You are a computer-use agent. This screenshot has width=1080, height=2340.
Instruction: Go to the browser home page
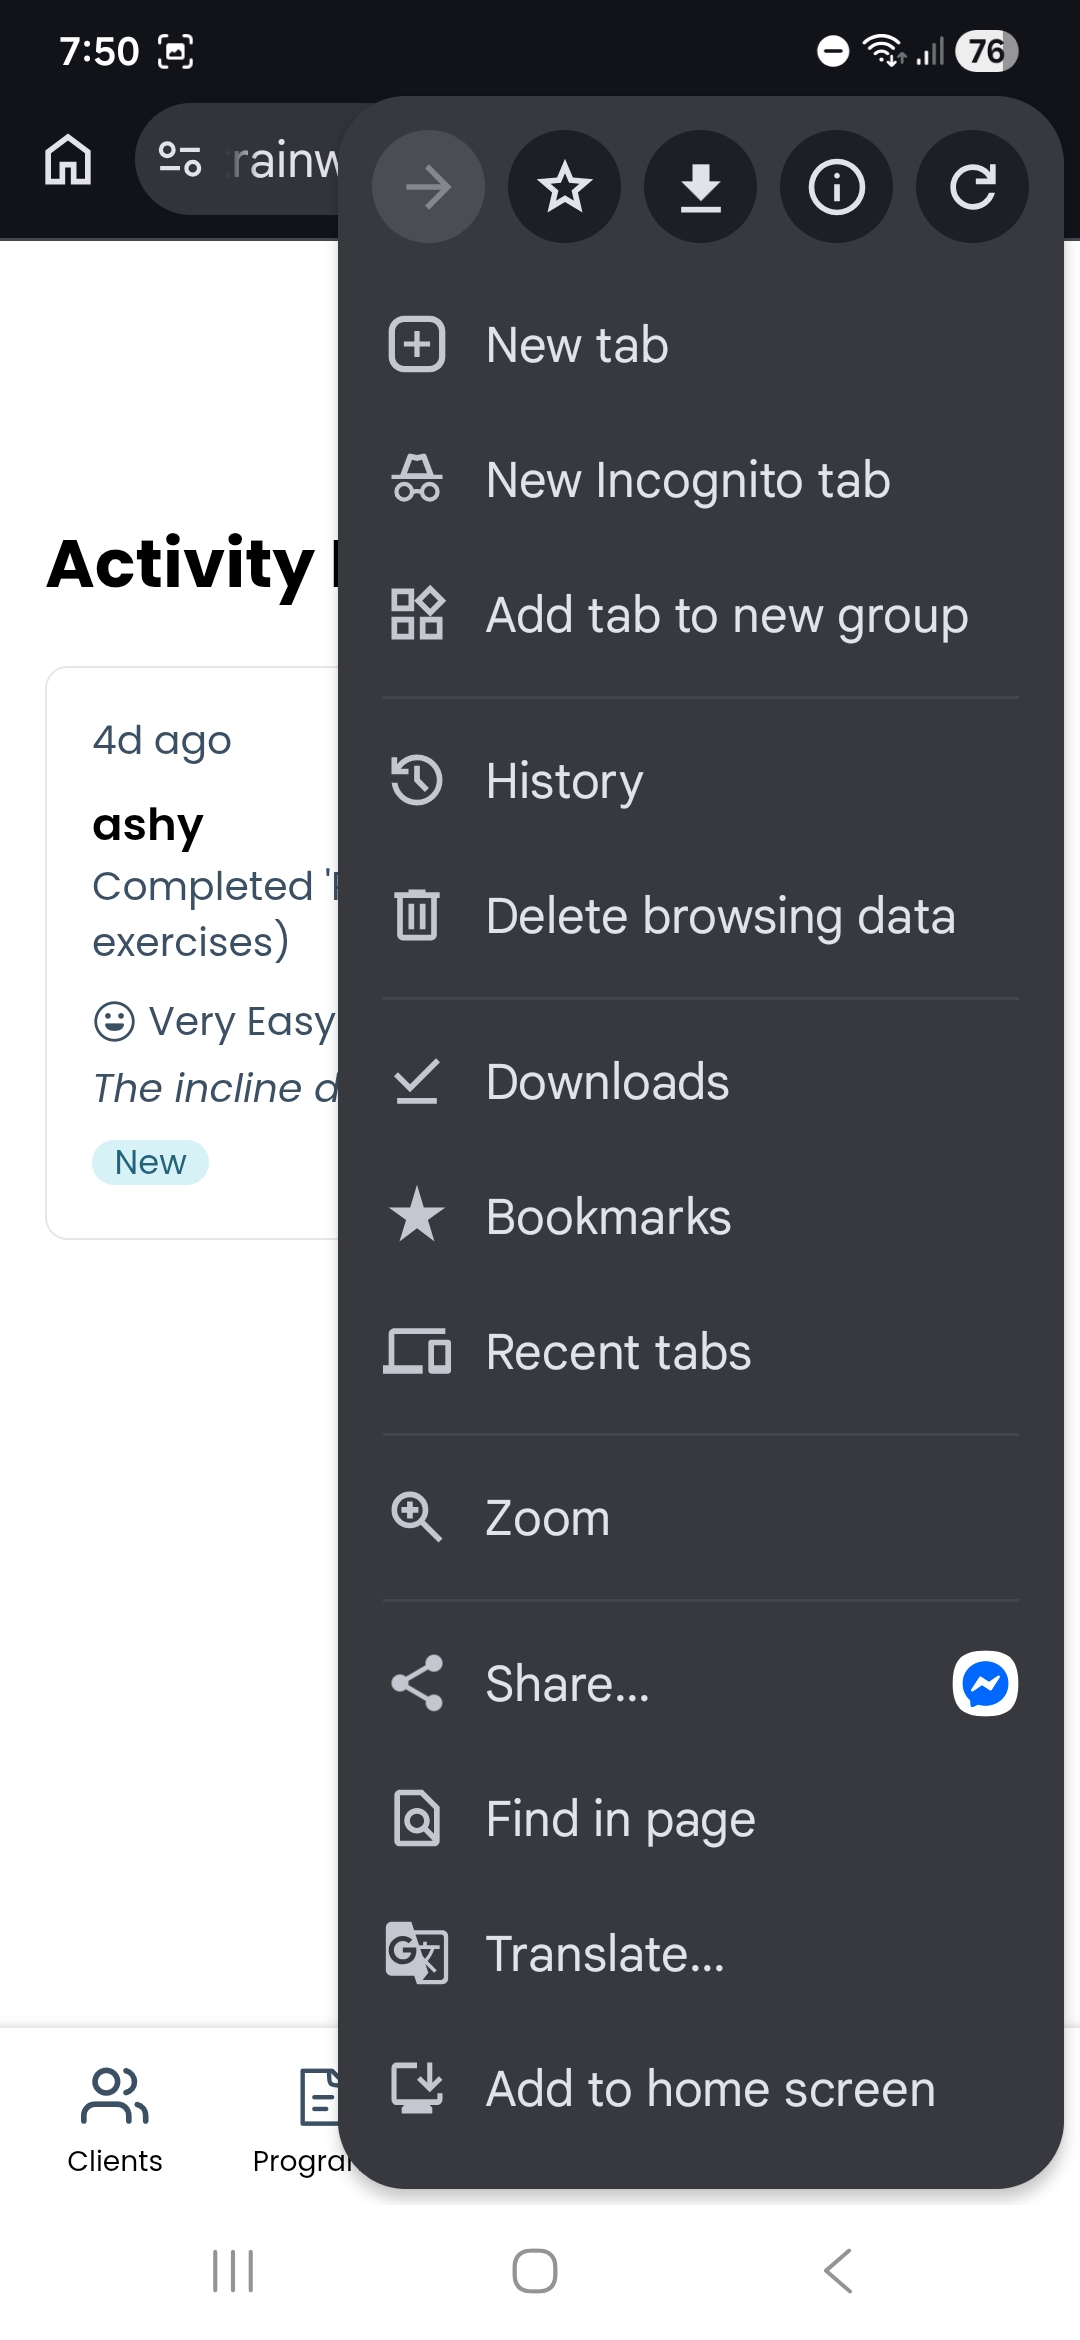click(66, 160)
